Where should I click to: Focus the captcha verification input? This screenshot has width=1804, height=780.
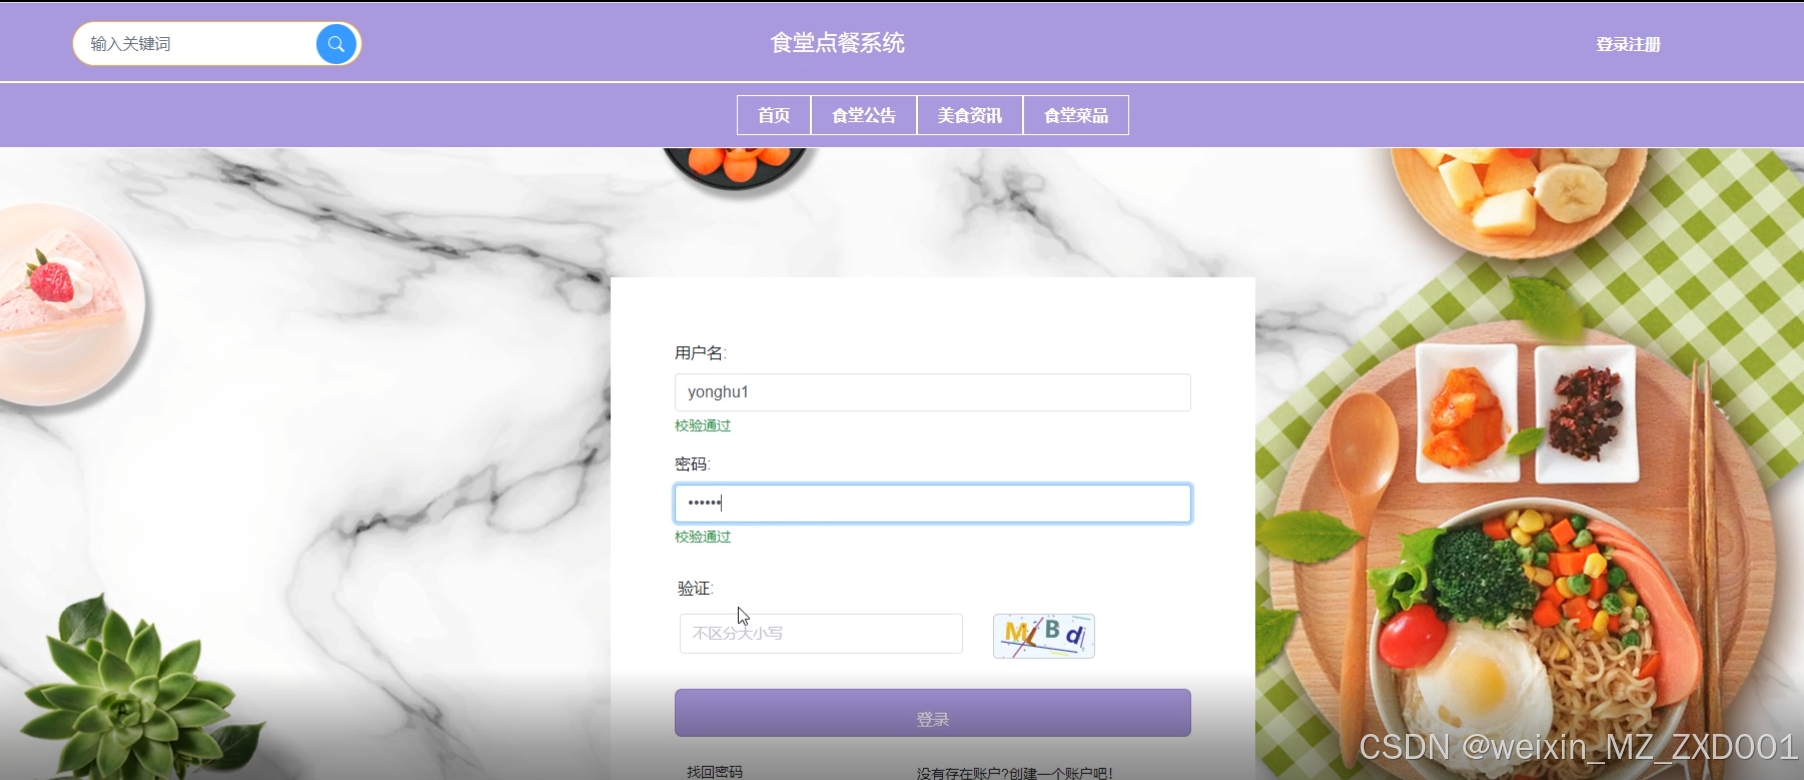tap(821, 634)
